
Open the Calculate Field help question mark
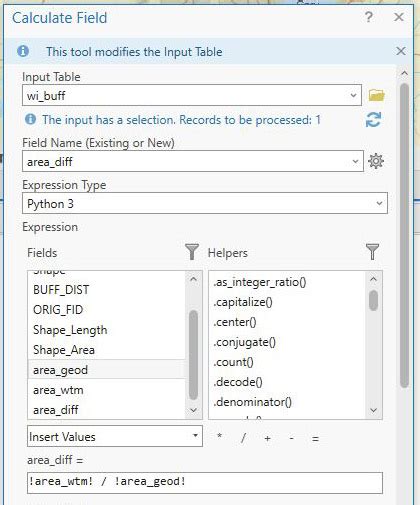coord(369,17)
